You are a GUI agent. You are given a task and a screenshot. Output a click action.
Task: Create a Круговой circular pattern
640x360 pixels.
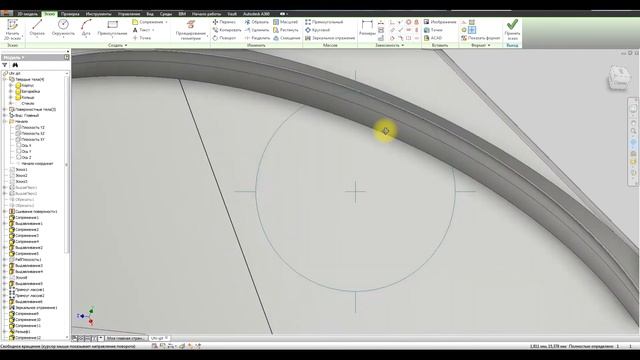coord(318,30)
